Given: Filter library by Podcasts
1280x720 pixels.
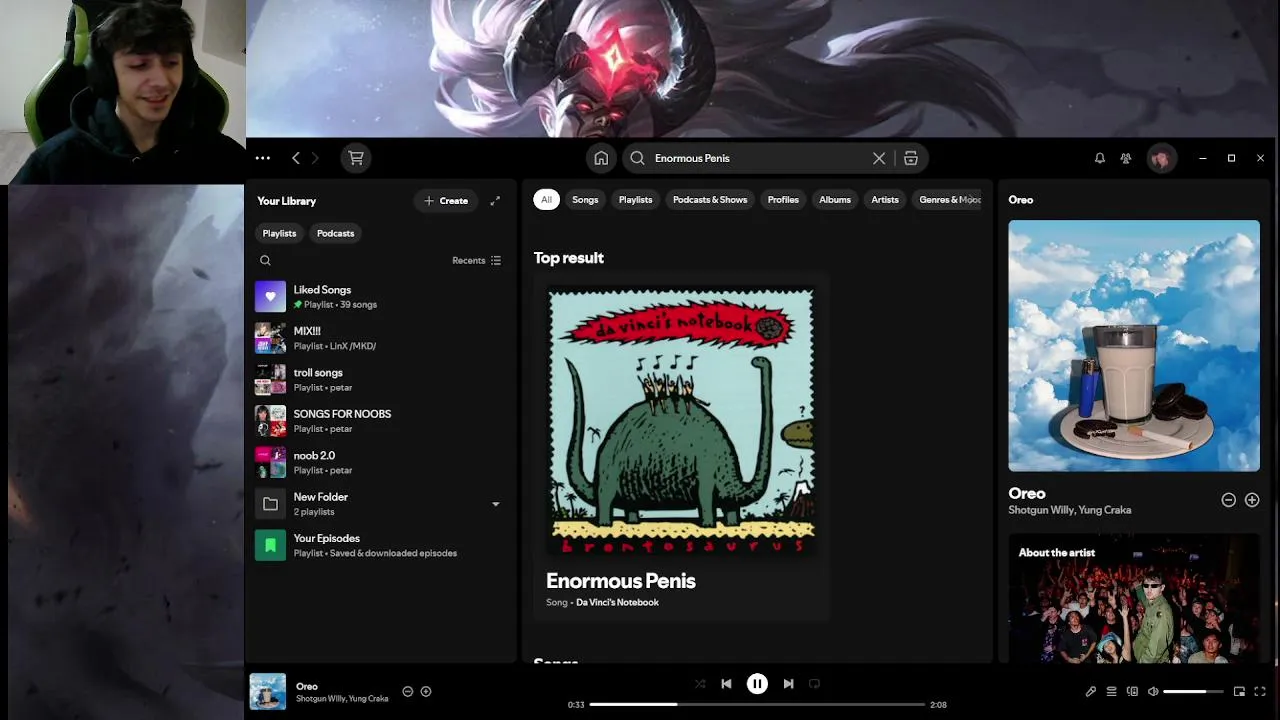Looking at the screenshot, I should pyautogui.click(x=335, y=233).
